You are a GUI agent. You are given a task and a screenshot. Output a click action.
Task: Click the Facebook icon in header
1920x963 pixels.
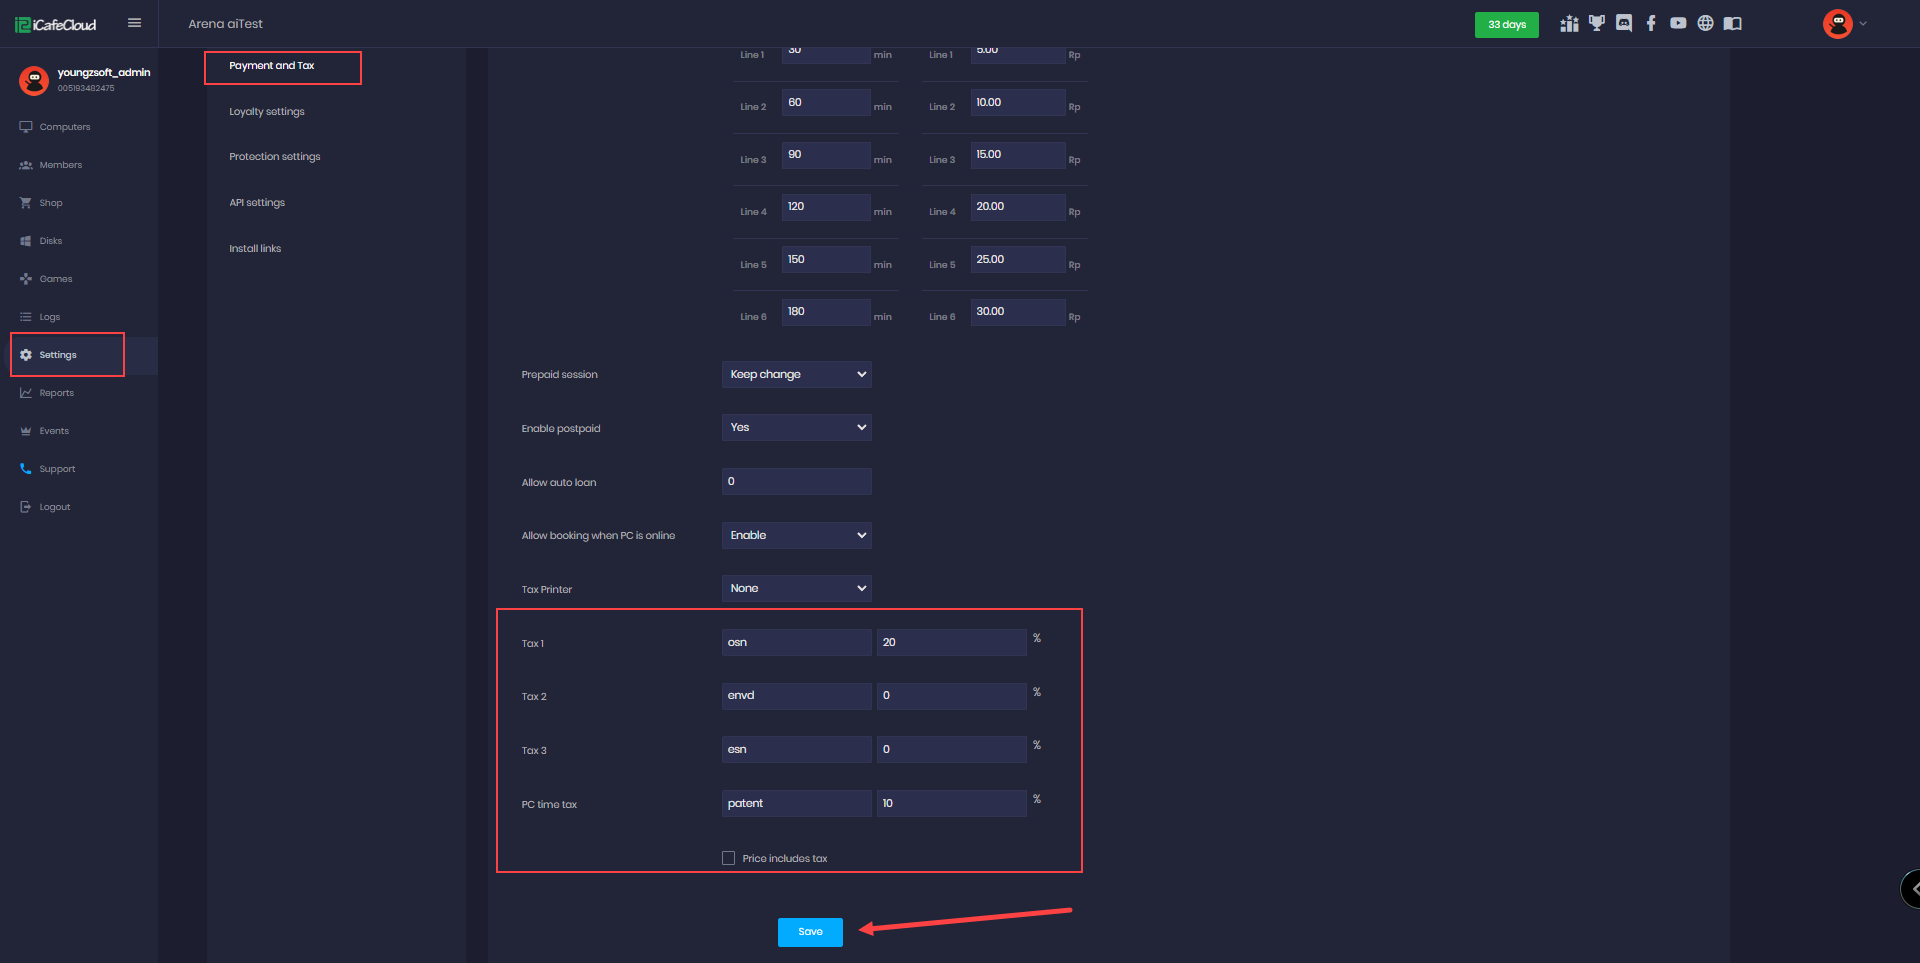[x=1651, y=24]
